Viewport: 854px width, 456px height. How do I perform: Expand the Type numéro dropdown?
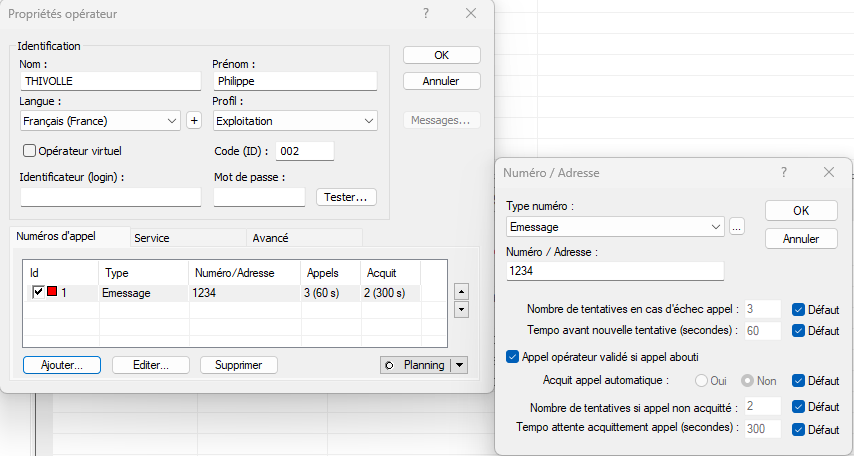tap(715, 227)
